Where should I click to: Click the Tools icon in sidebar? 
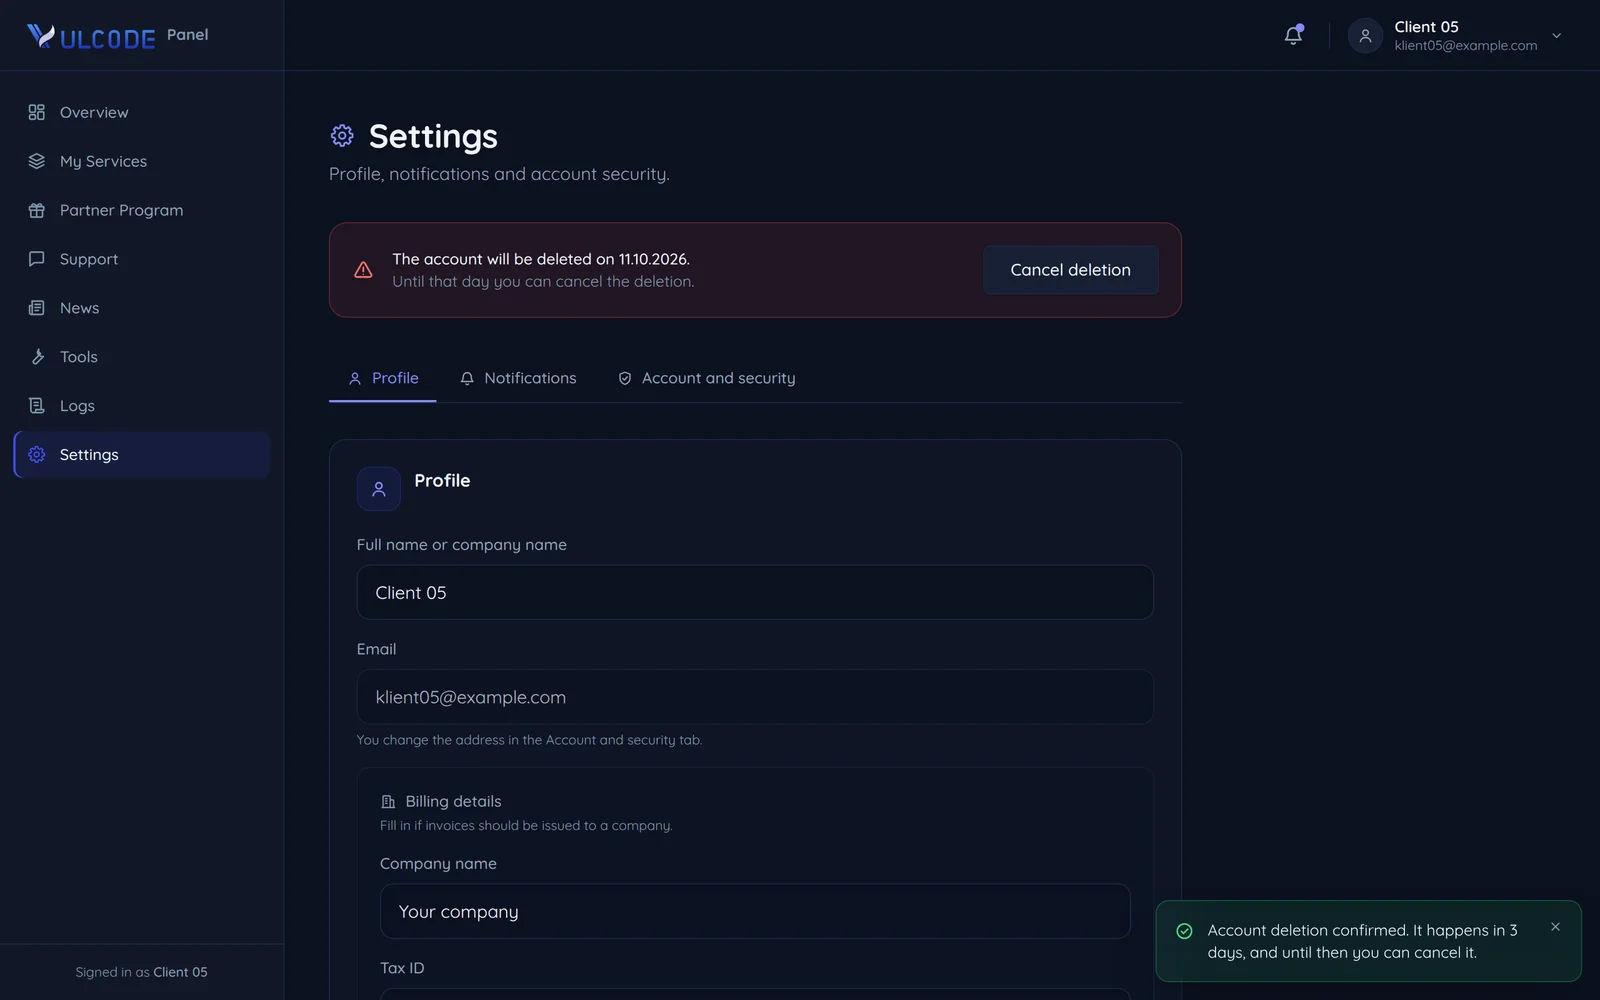37,357
